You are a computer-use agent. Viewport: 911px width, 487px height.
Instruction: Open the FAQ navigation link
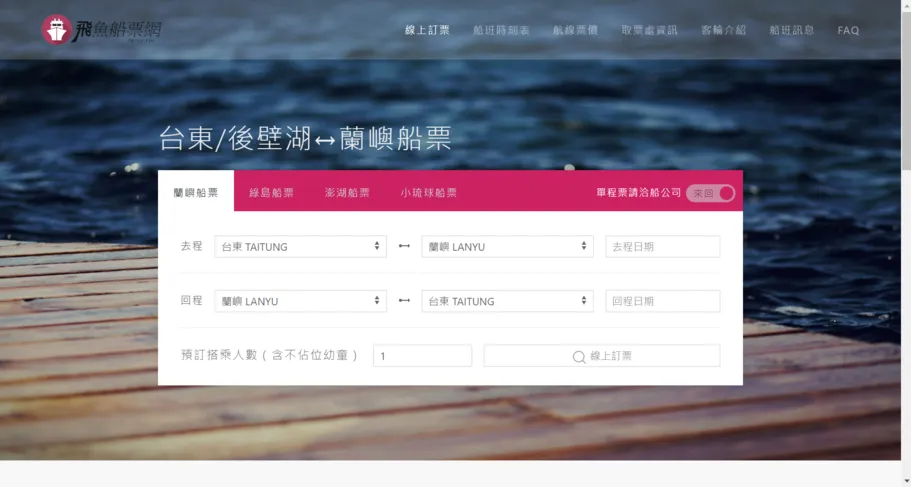pos(848,30)
